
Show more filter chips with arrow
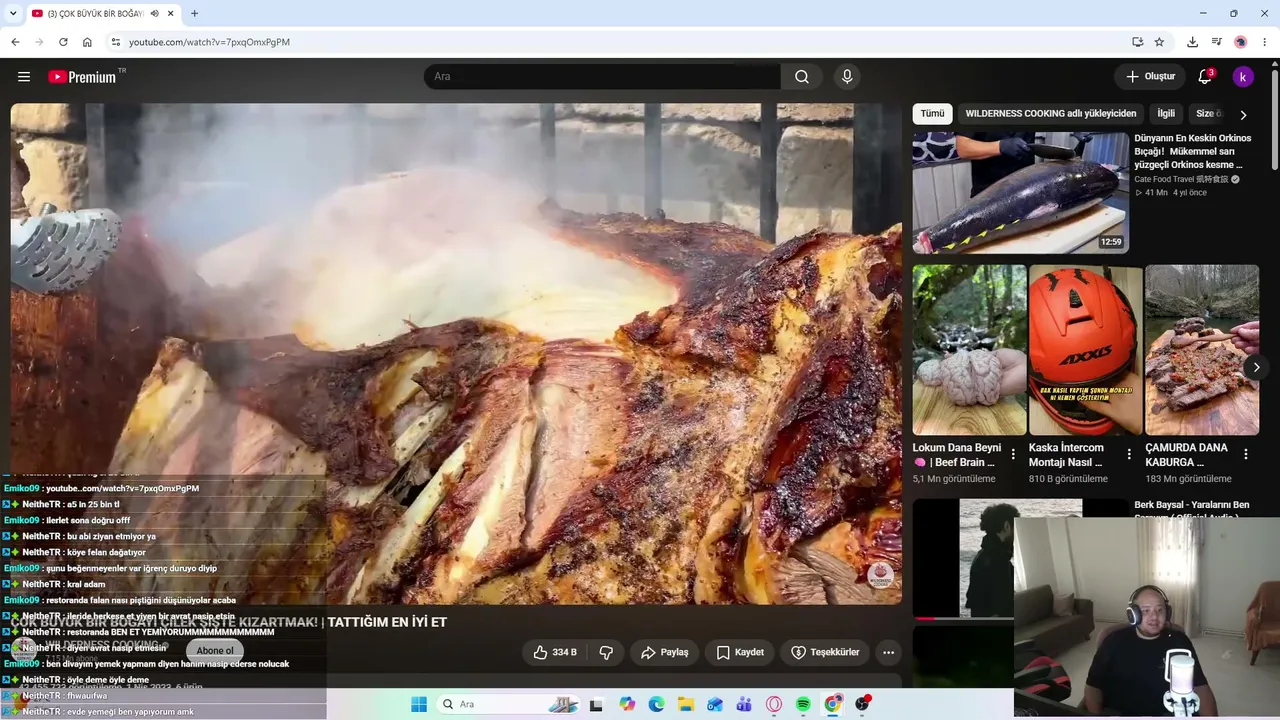(x=1243, y=114)
